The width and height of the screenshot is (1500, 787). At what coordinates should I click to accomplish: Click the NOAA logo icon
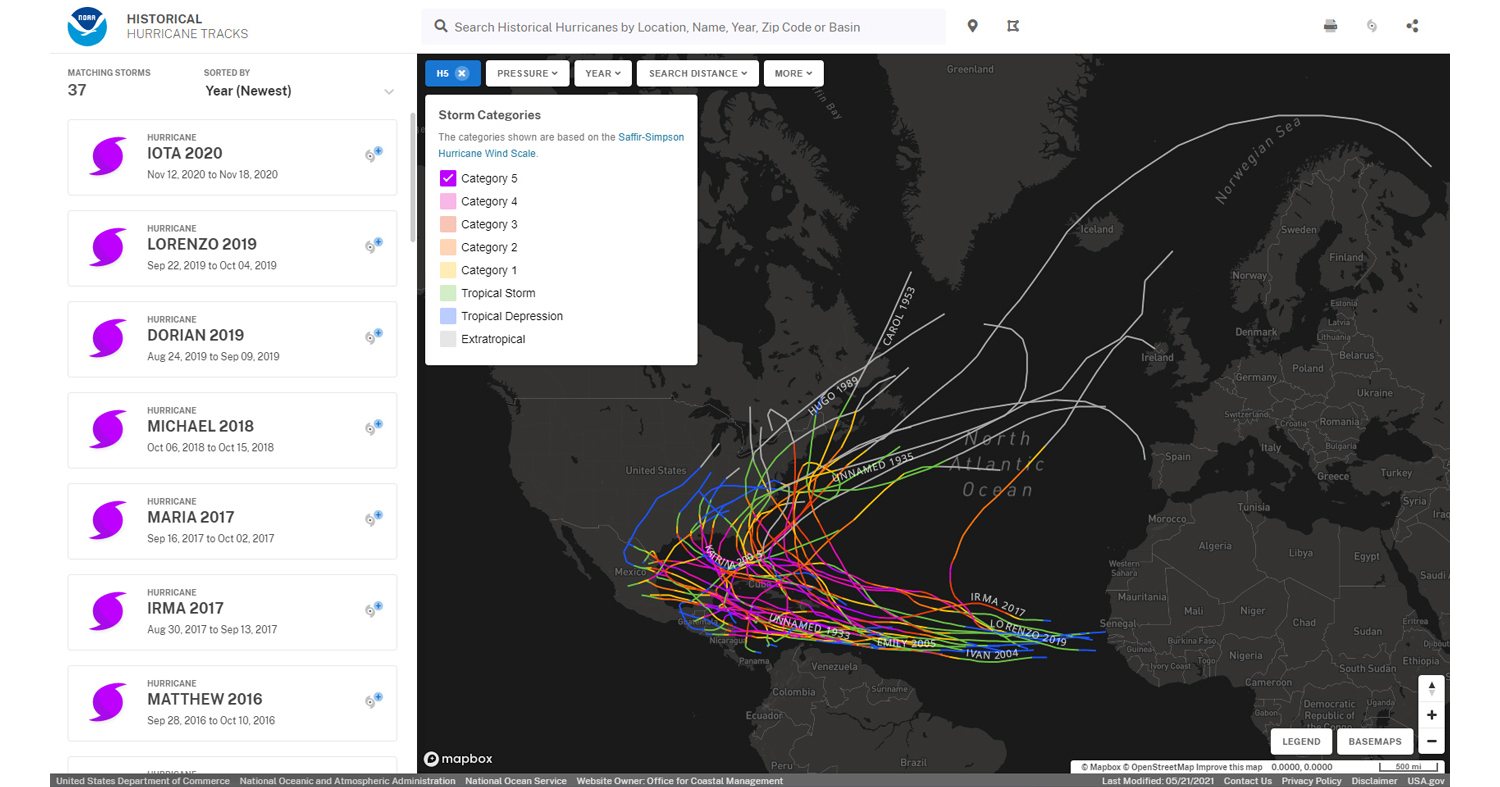pos(87,27)
